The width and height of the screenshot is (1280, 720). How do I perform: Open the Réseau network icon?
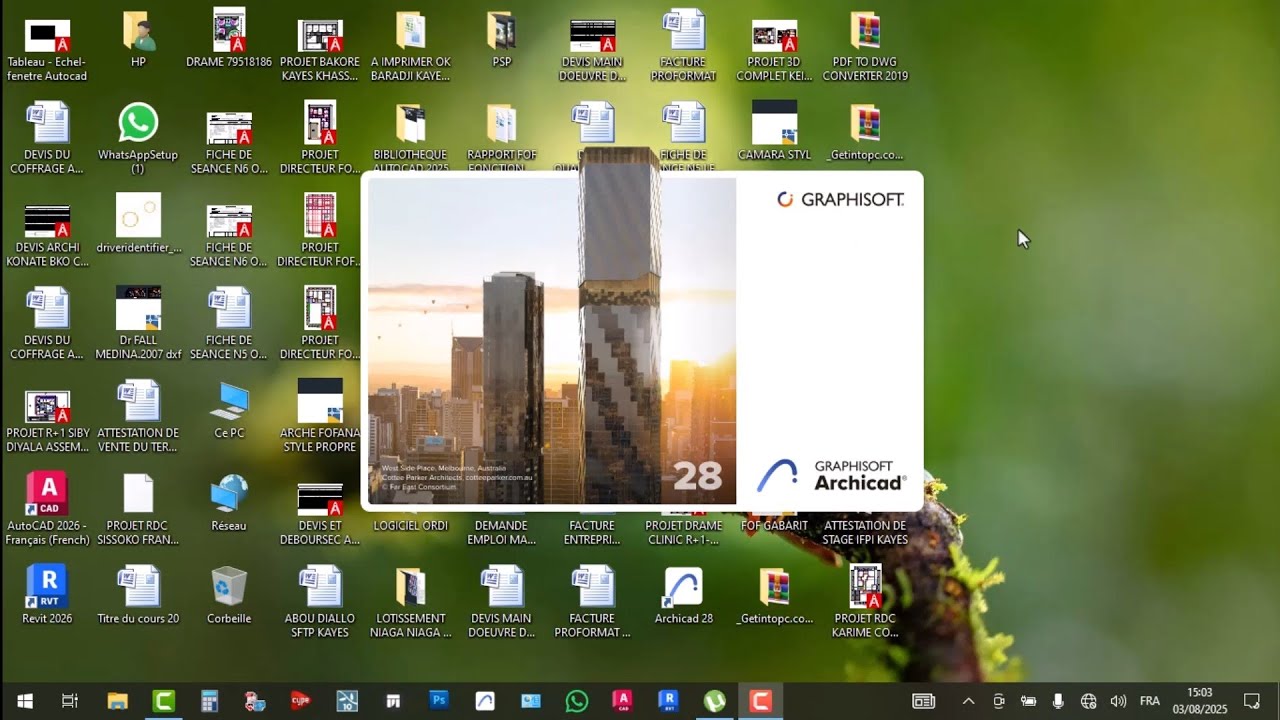point(229,502)
